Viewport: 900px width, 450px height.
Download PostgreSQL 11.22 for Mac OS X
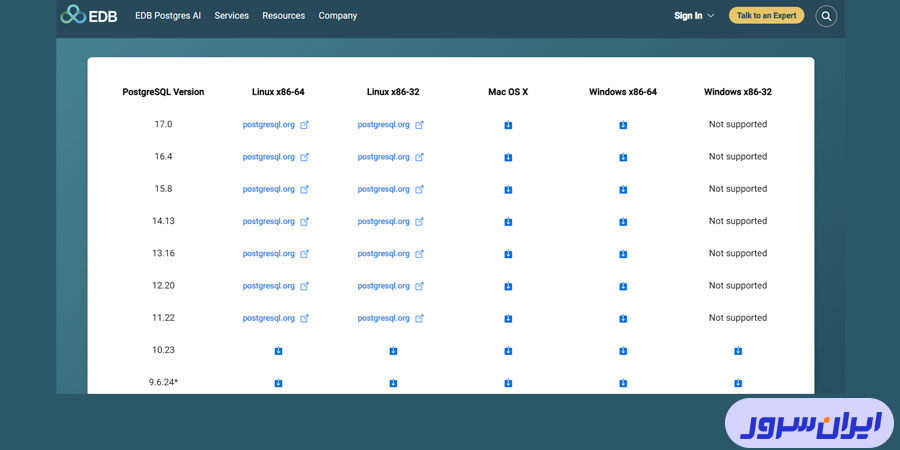(x=508, y=319)
